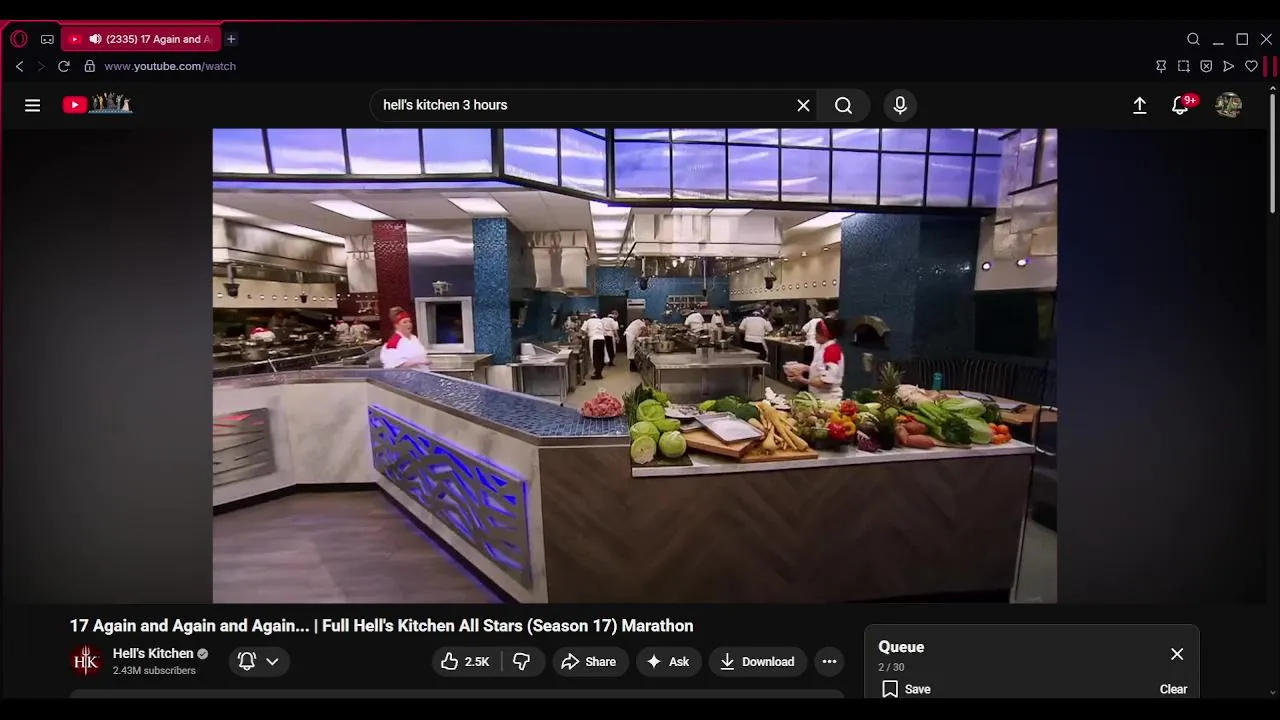Focus the youtube.com/watch address bar

pos(170,66)
